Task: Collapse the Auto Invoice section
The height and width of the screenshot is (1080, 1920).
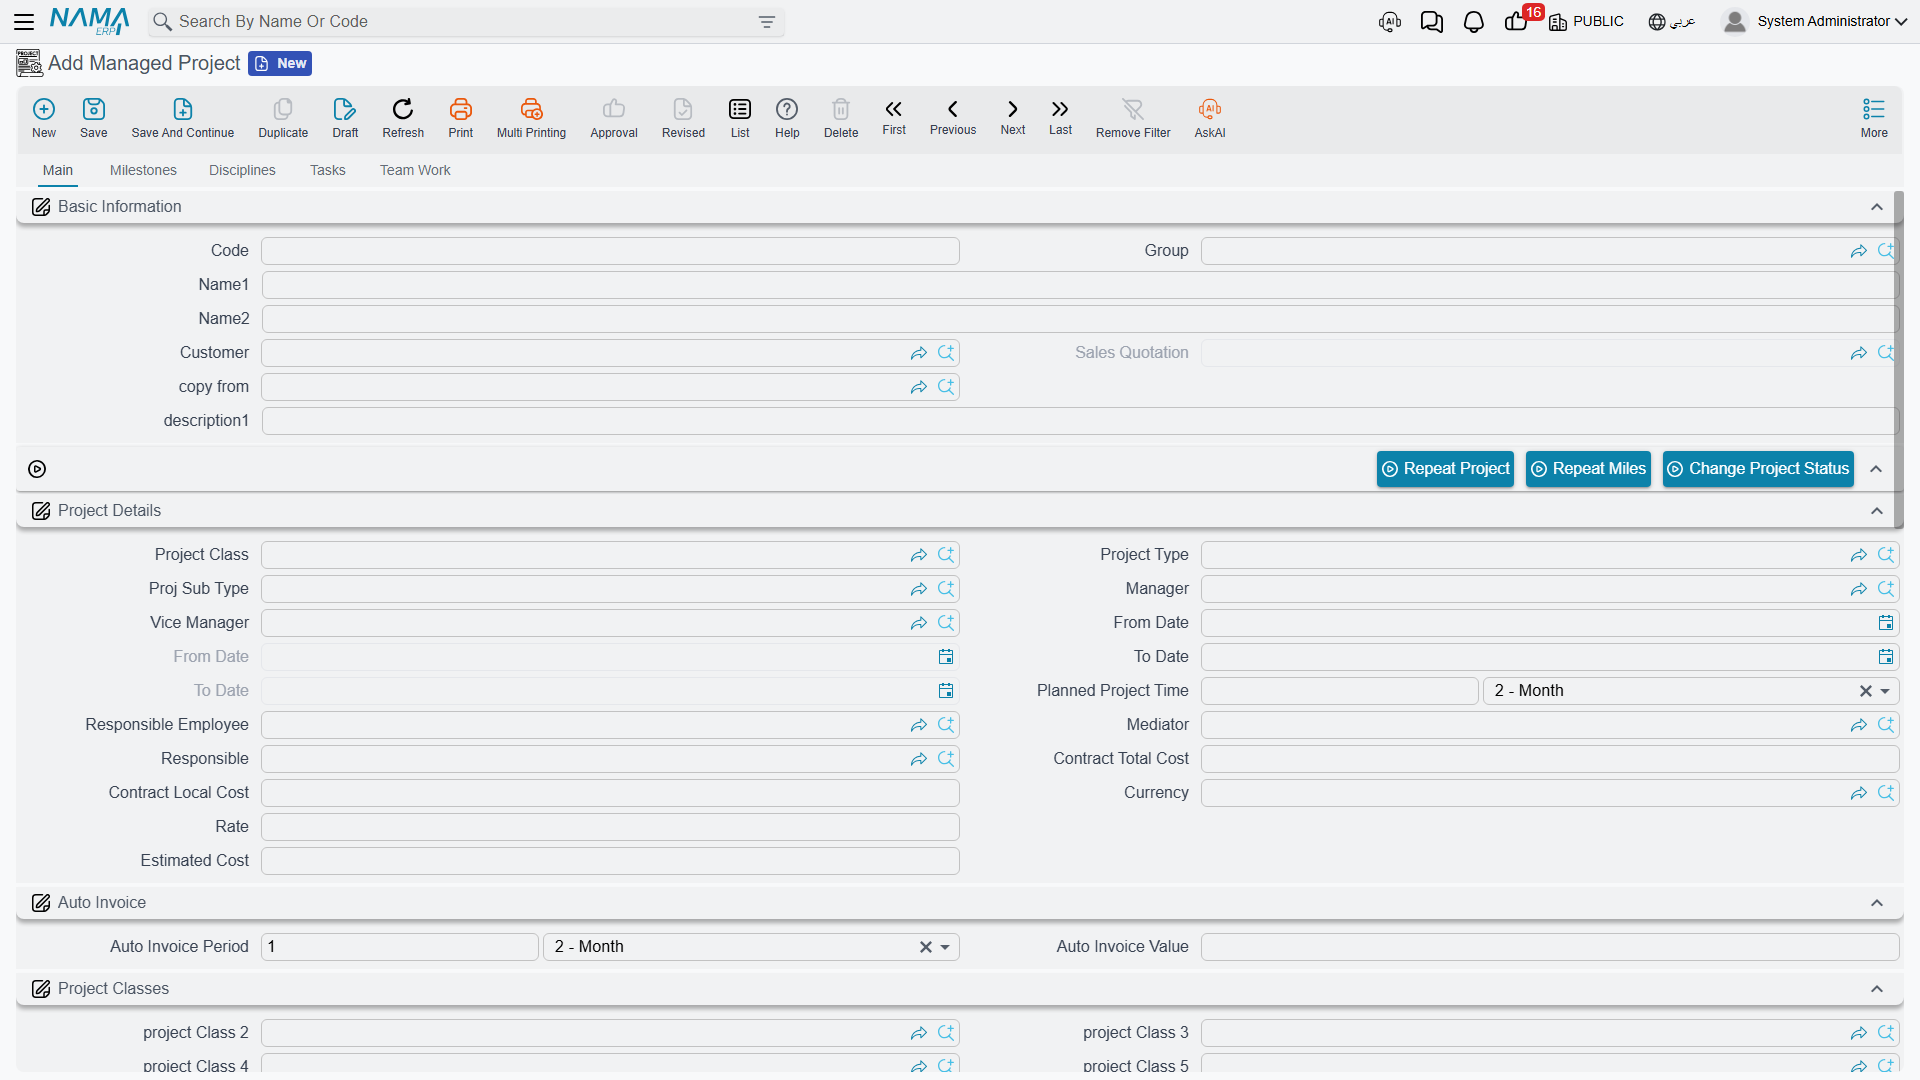Action: click(x=1877, y=903)
